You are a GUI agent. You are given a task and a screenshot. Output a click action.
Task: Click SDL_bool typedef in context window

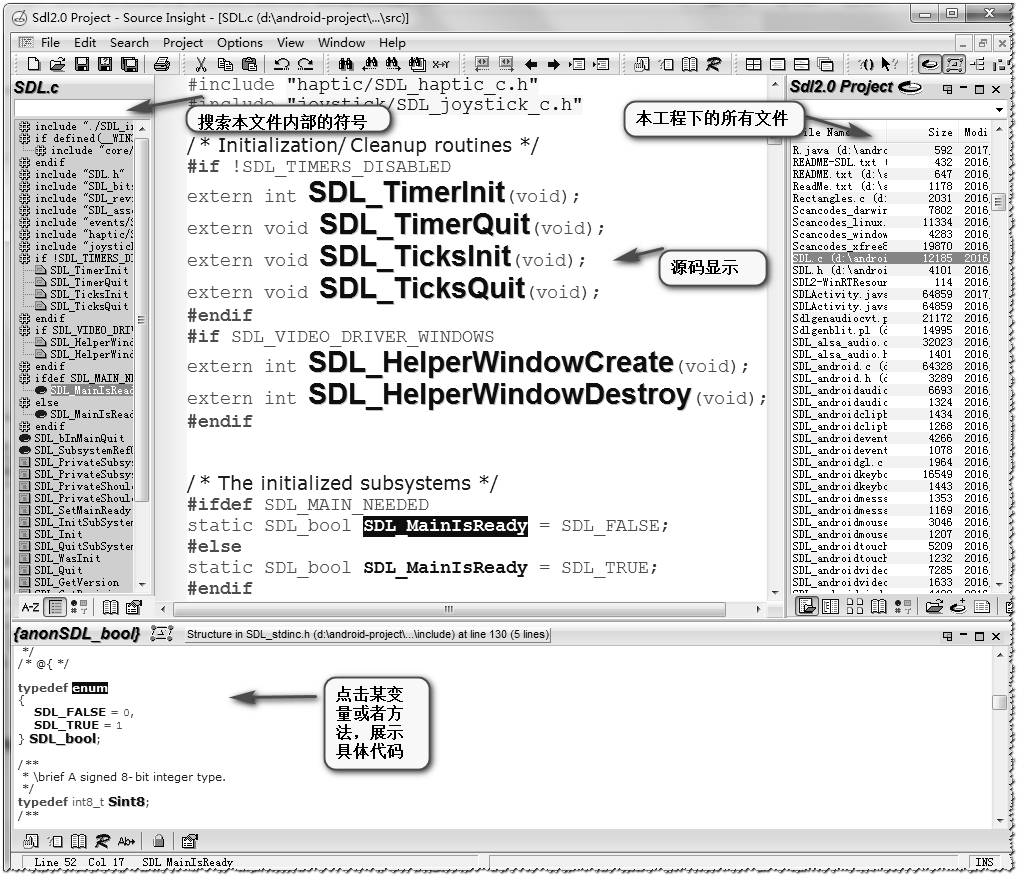coord(63,738)
